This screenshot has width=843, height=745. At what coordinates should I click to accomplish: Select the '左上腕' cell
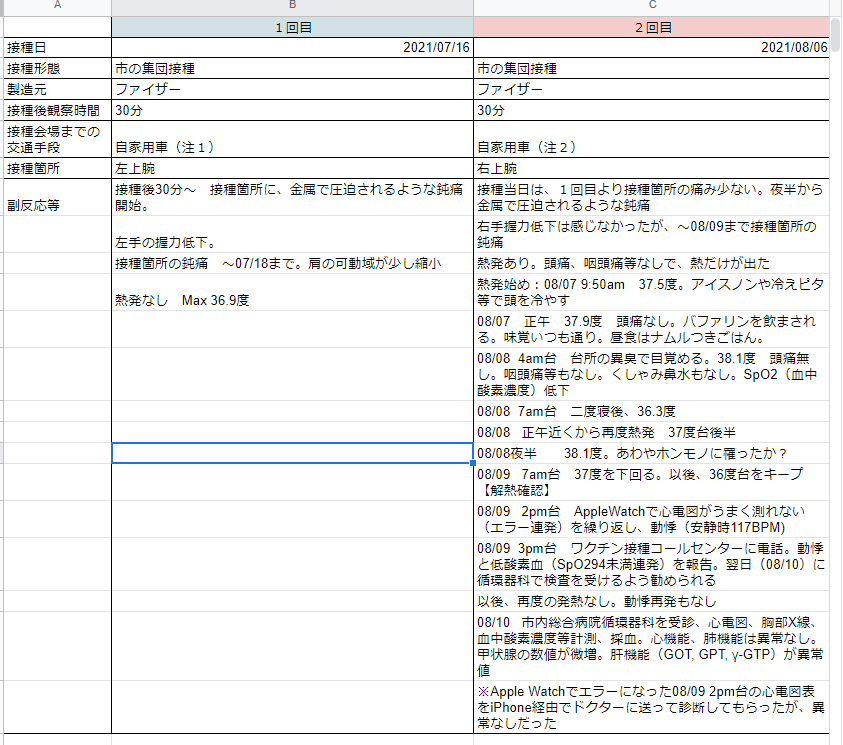[x=292, y=168]
